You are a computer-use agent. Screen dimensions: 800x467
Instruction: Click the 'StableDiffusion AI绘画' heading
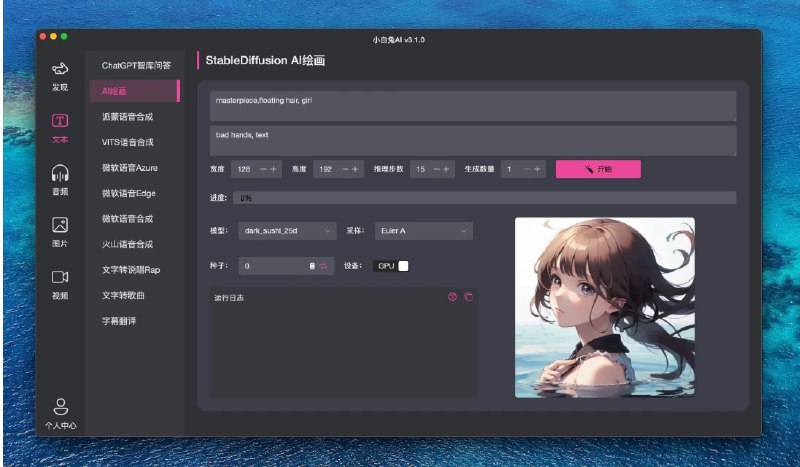coord(265,60)
